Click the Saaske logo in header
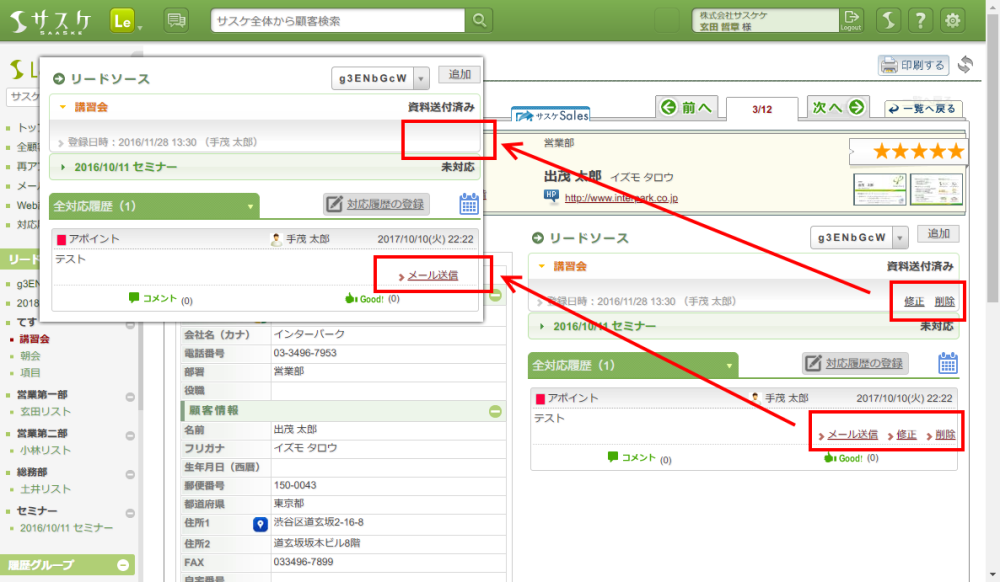The width and height of the screenshot is (1000, 582). 51,21
